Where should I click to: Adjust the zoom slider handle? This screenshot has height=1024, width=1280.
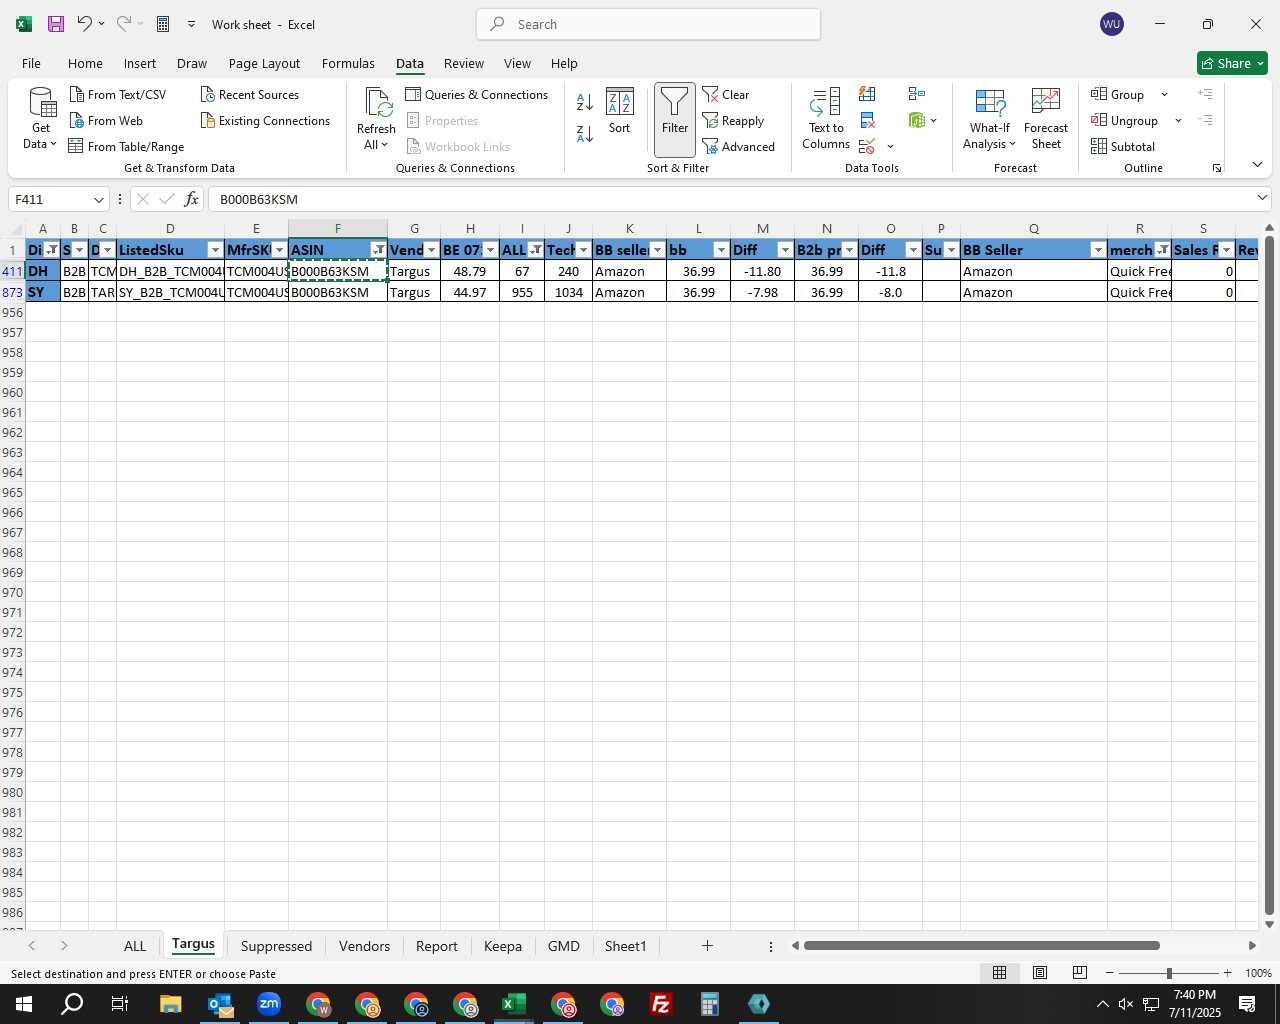tap(1168, 973)
